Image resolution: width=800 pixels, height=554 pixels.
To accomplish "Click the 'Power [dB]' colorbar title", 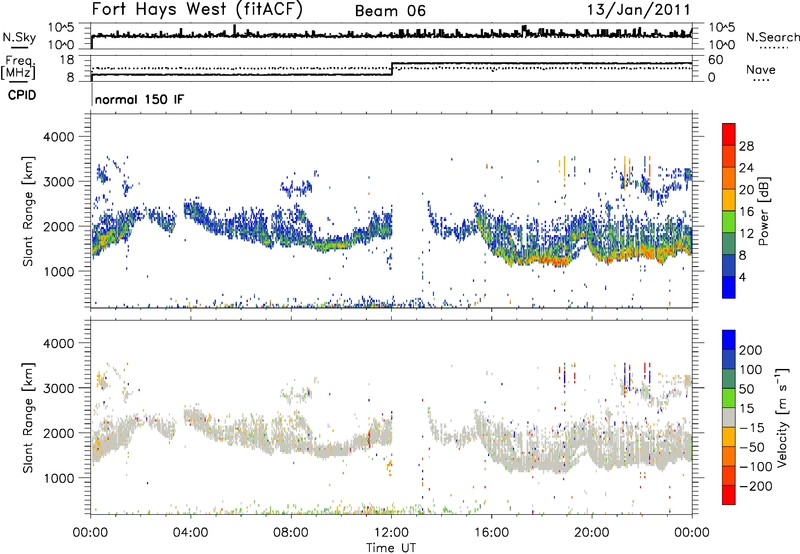I will pyautogui.click(x=764, y=211).
